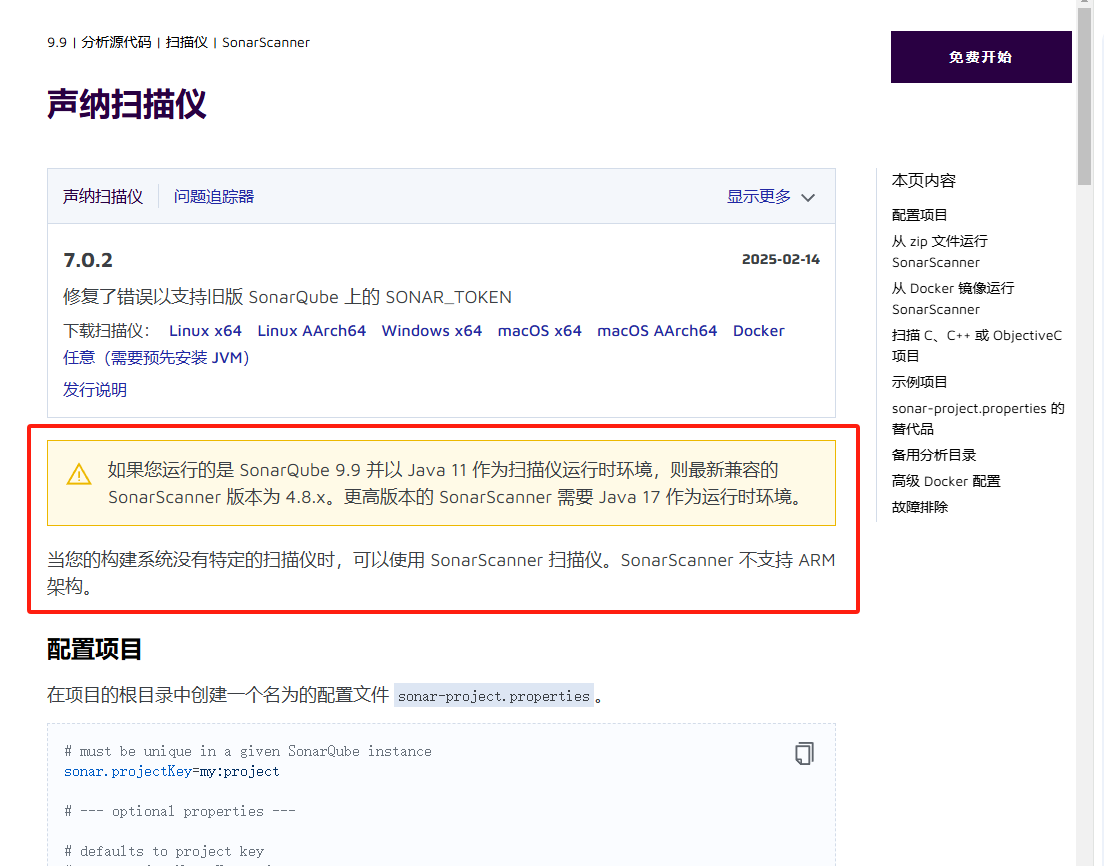
Task: Expand the 显示更多 chevron
Action: click(x=808, y=198)
